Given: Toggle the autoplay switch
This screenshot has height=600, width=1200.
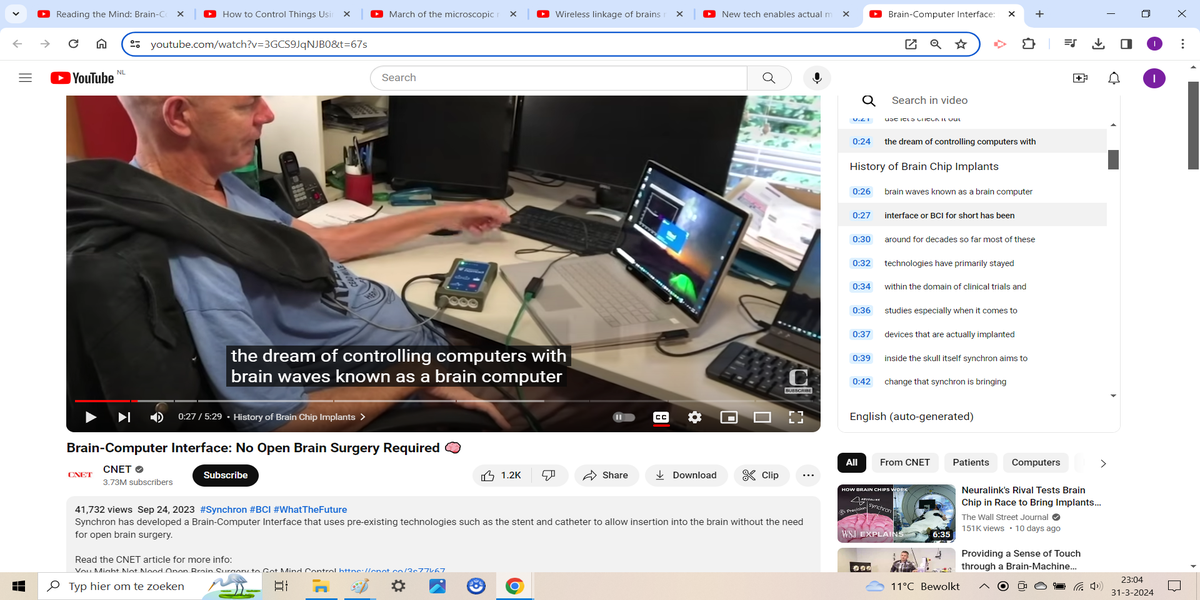Looking at the screenshot, I should 623,417.
